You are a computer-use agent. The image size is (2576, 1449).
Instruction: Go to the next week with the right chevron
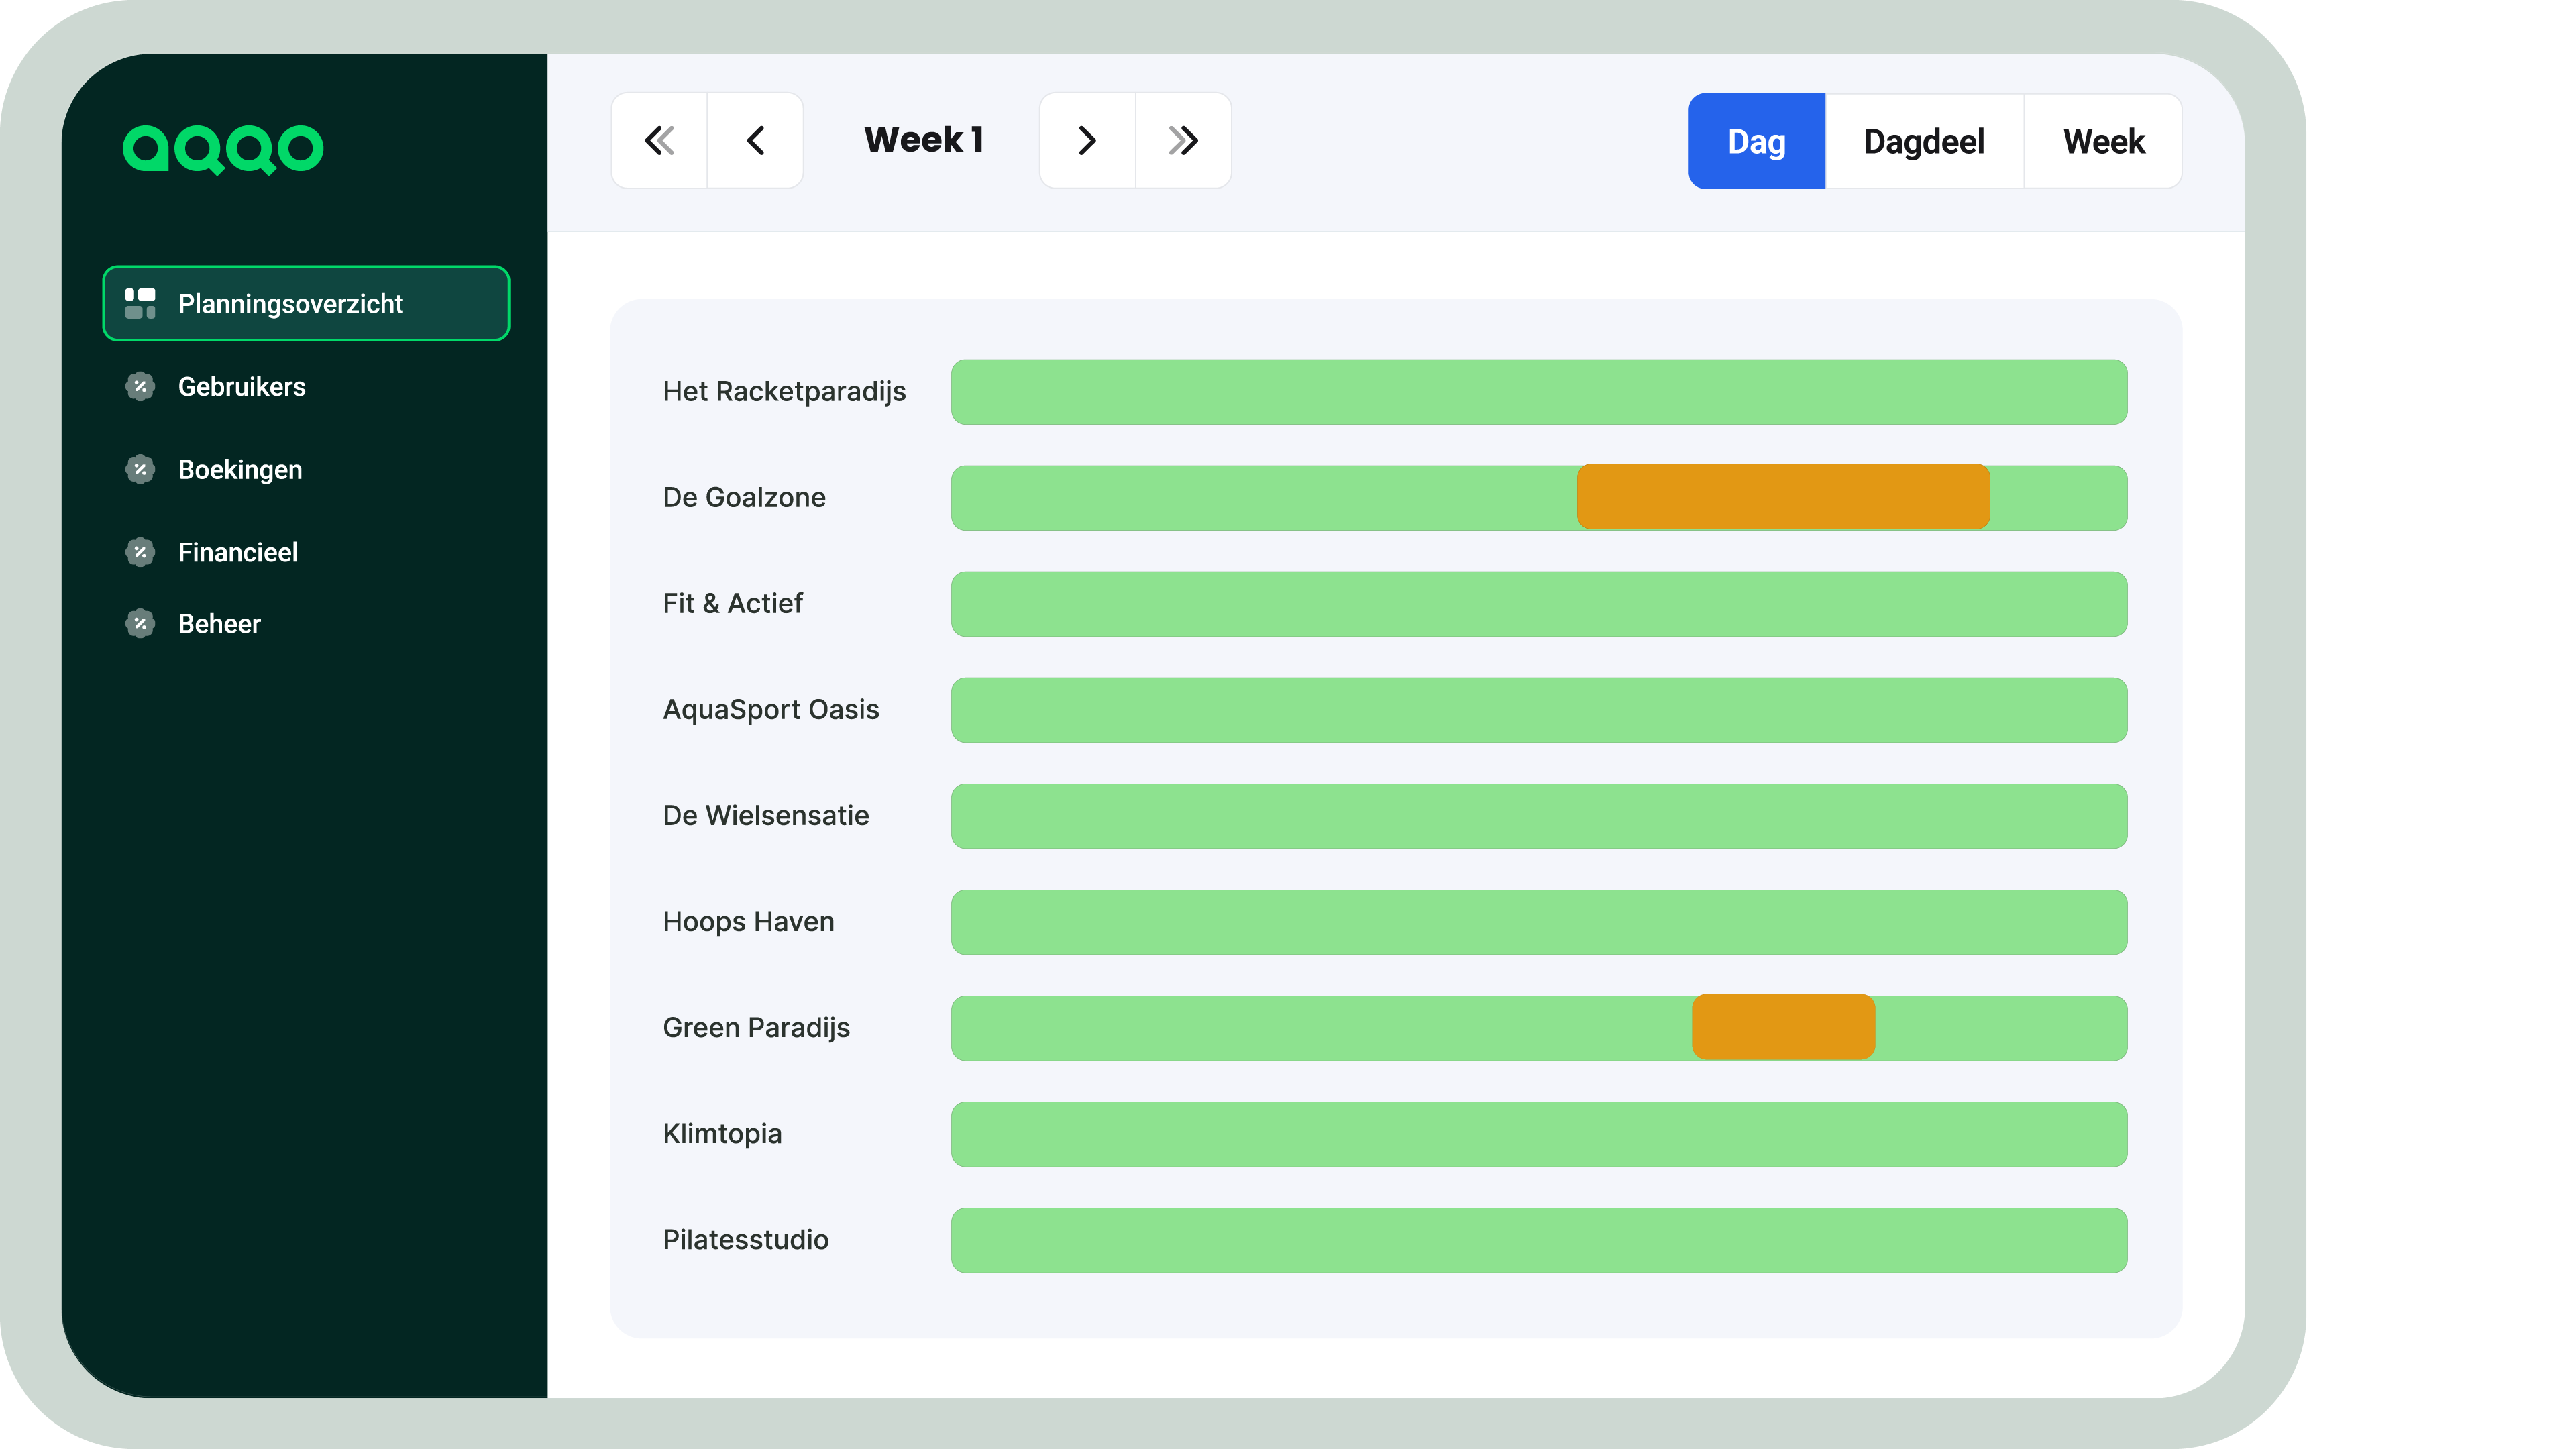tap(1087, 141)
